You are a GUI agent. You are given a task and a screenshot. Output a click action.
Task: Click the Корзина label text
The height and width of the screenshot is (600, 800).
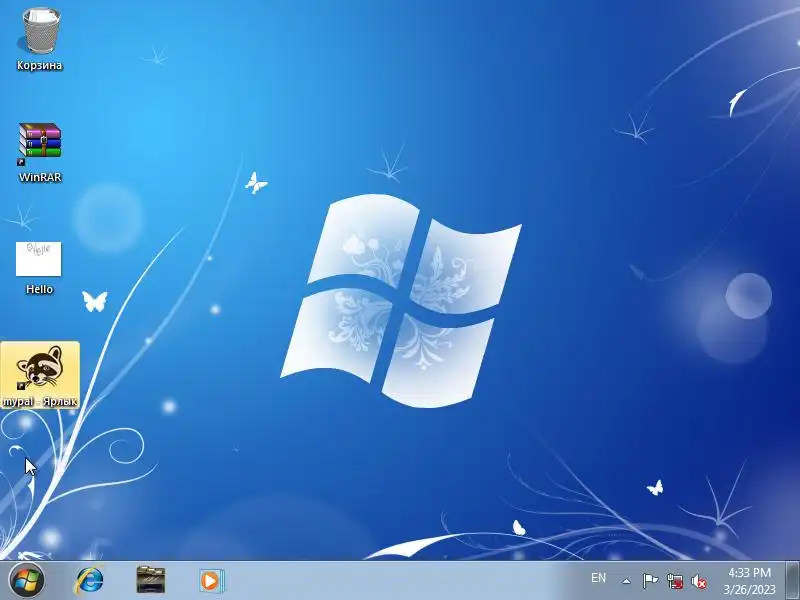(x=39, y=65)
